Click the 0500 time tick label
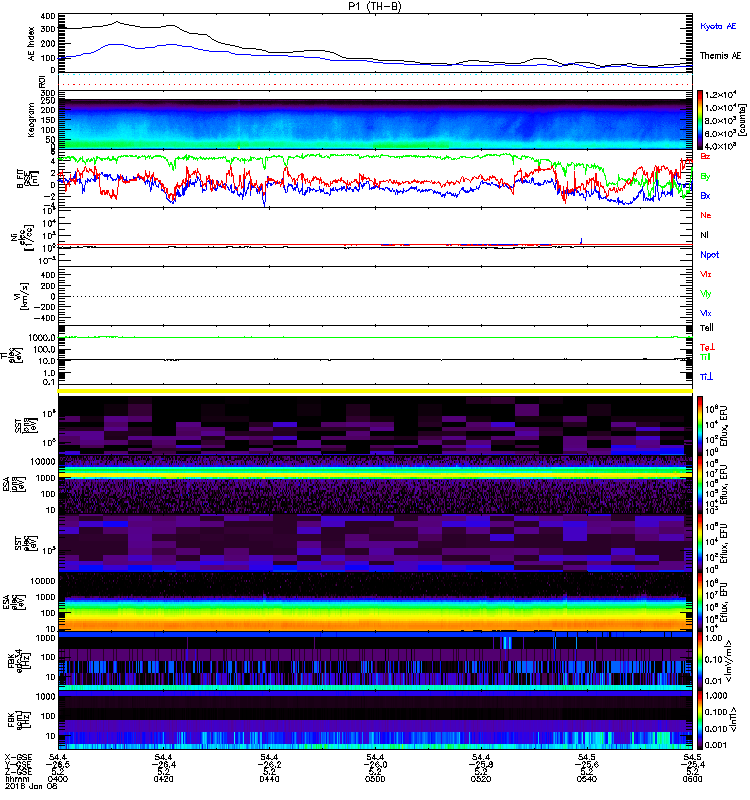 (x=375, y=779)
